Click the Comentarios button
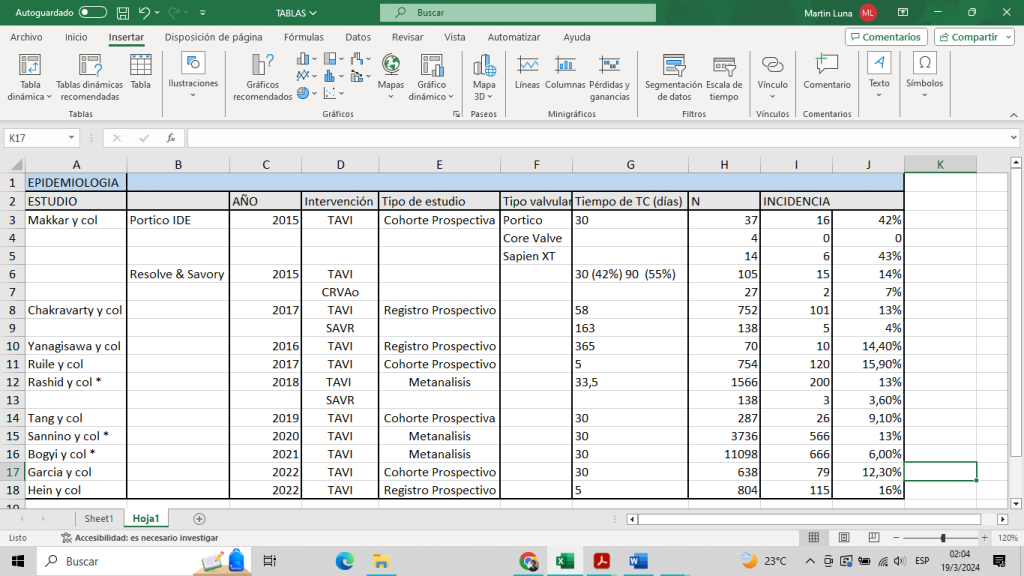 point(885,37)
